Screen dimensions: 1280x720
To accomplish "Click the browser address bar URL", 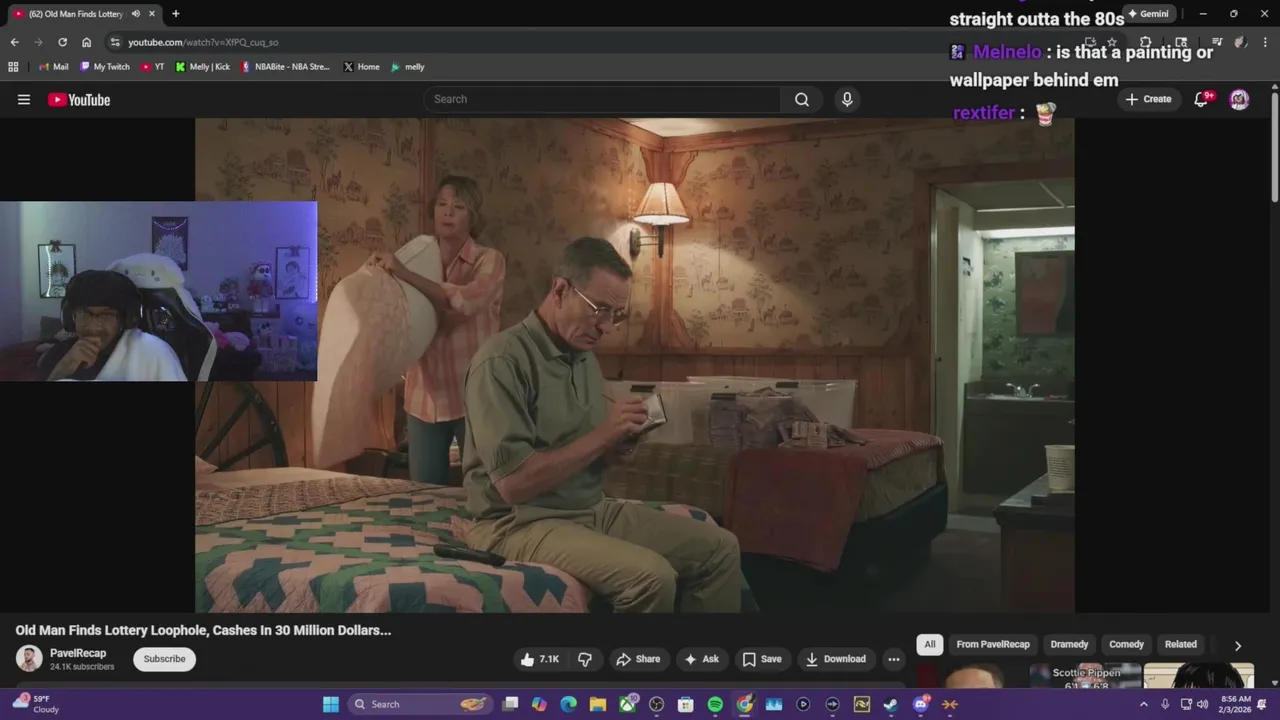I will 203,42.
